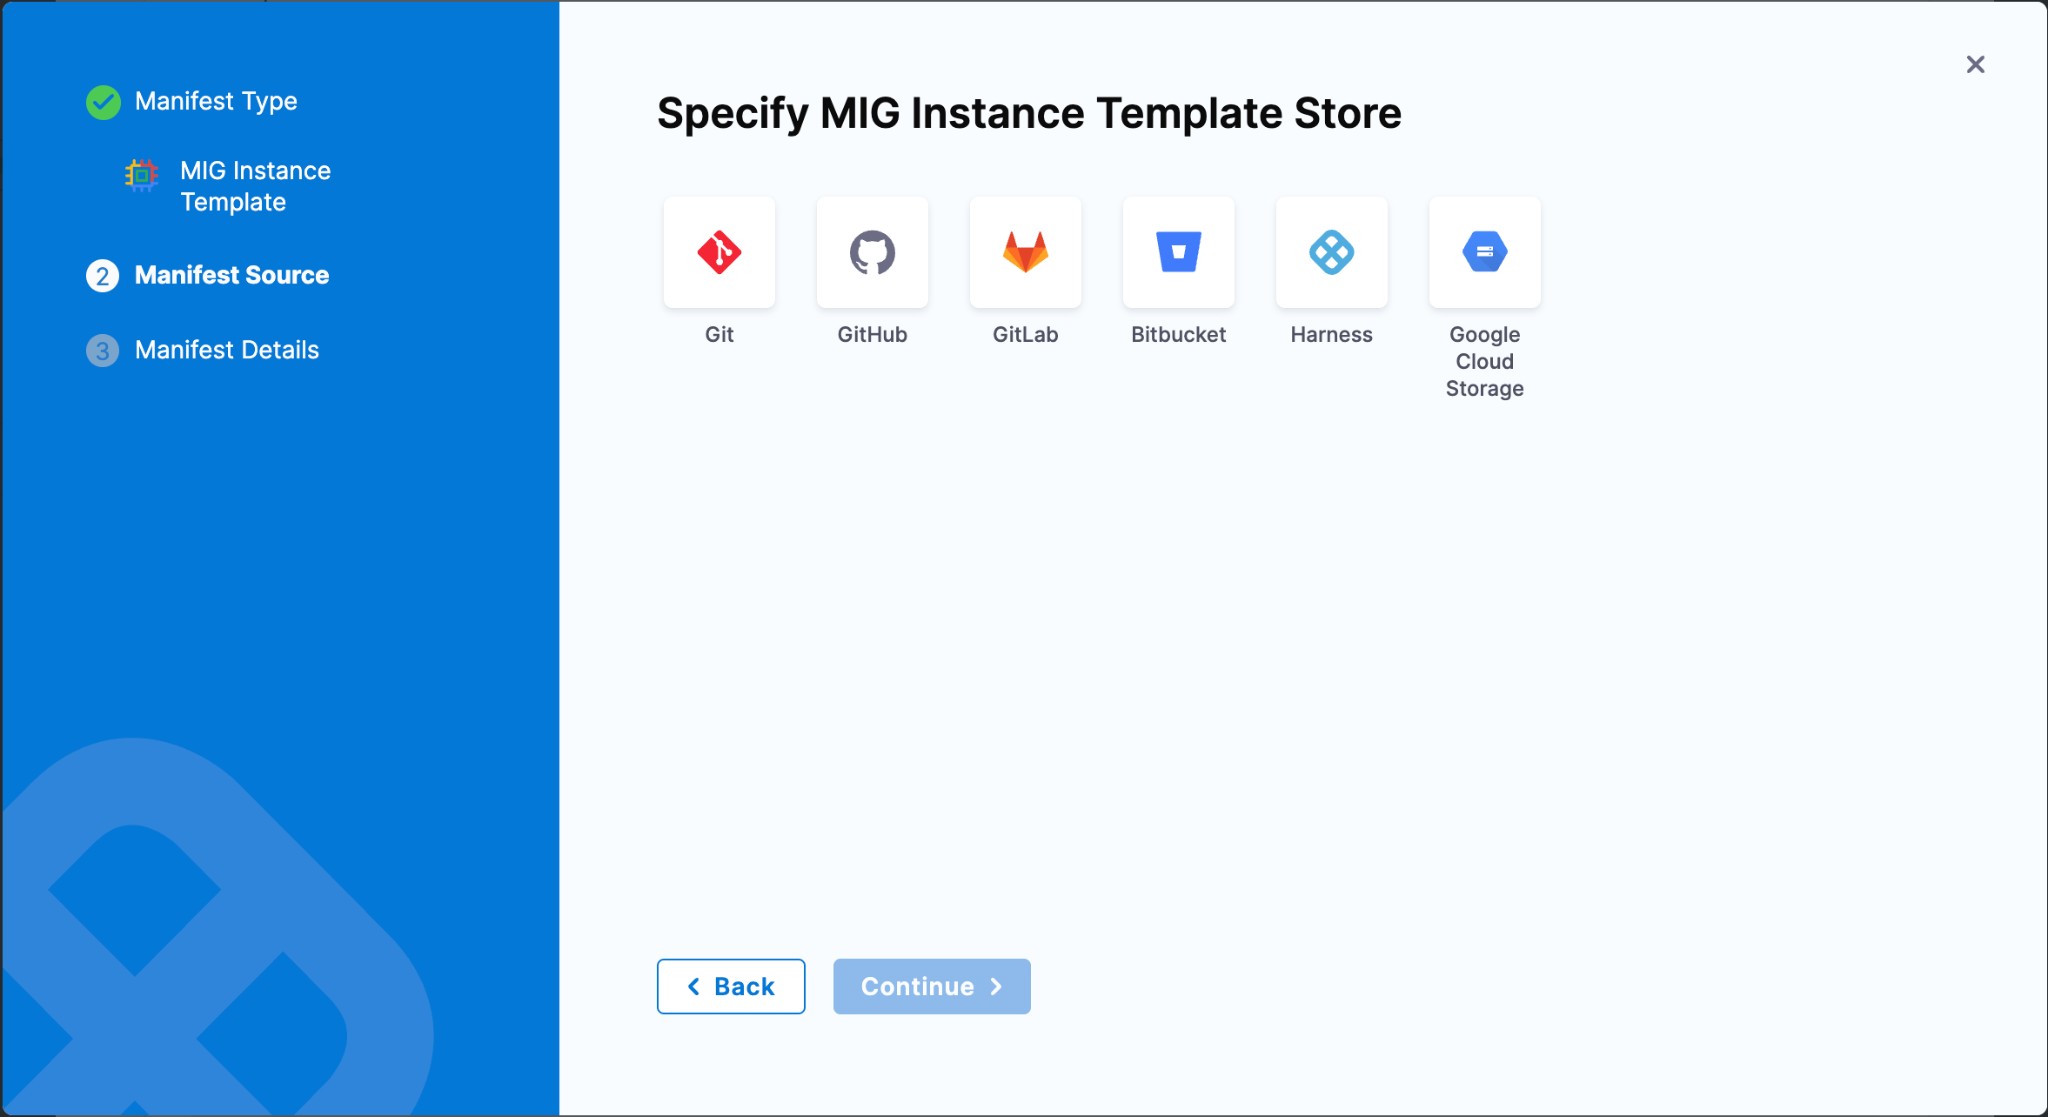This screenshot has height=1117, width=2048.
Task: Select the Git store icon
Action: (719, 252)
